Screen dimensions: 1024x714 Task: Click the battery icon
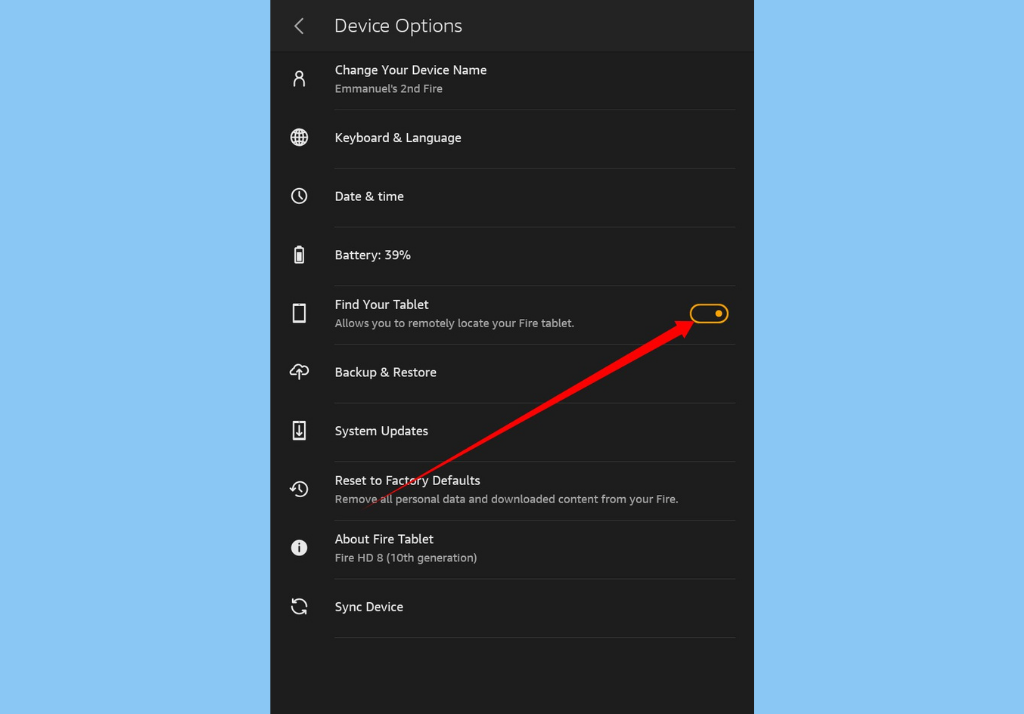(x=299, y=255)
